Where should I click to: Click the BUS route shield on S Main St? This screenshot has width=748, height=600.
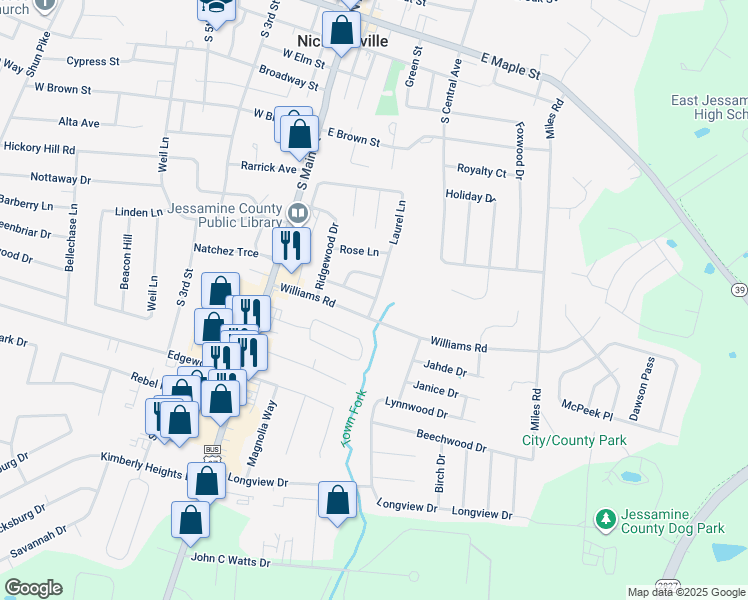click(212, 450)
